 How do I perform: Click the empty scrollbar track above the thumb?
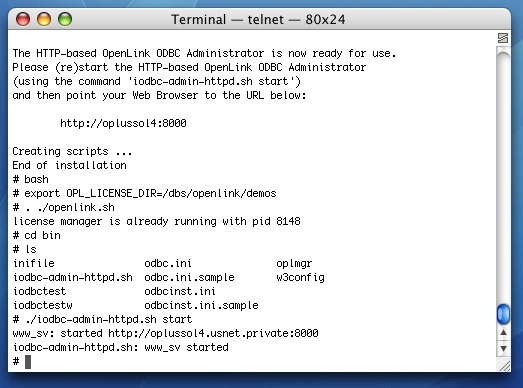[503, 177]
